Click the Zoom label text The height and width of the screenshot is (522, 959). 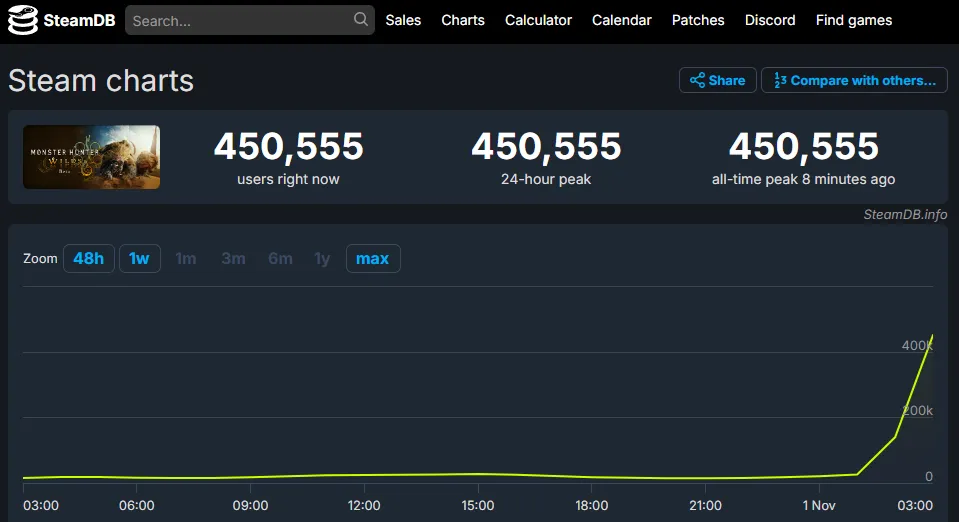[40, 259]
